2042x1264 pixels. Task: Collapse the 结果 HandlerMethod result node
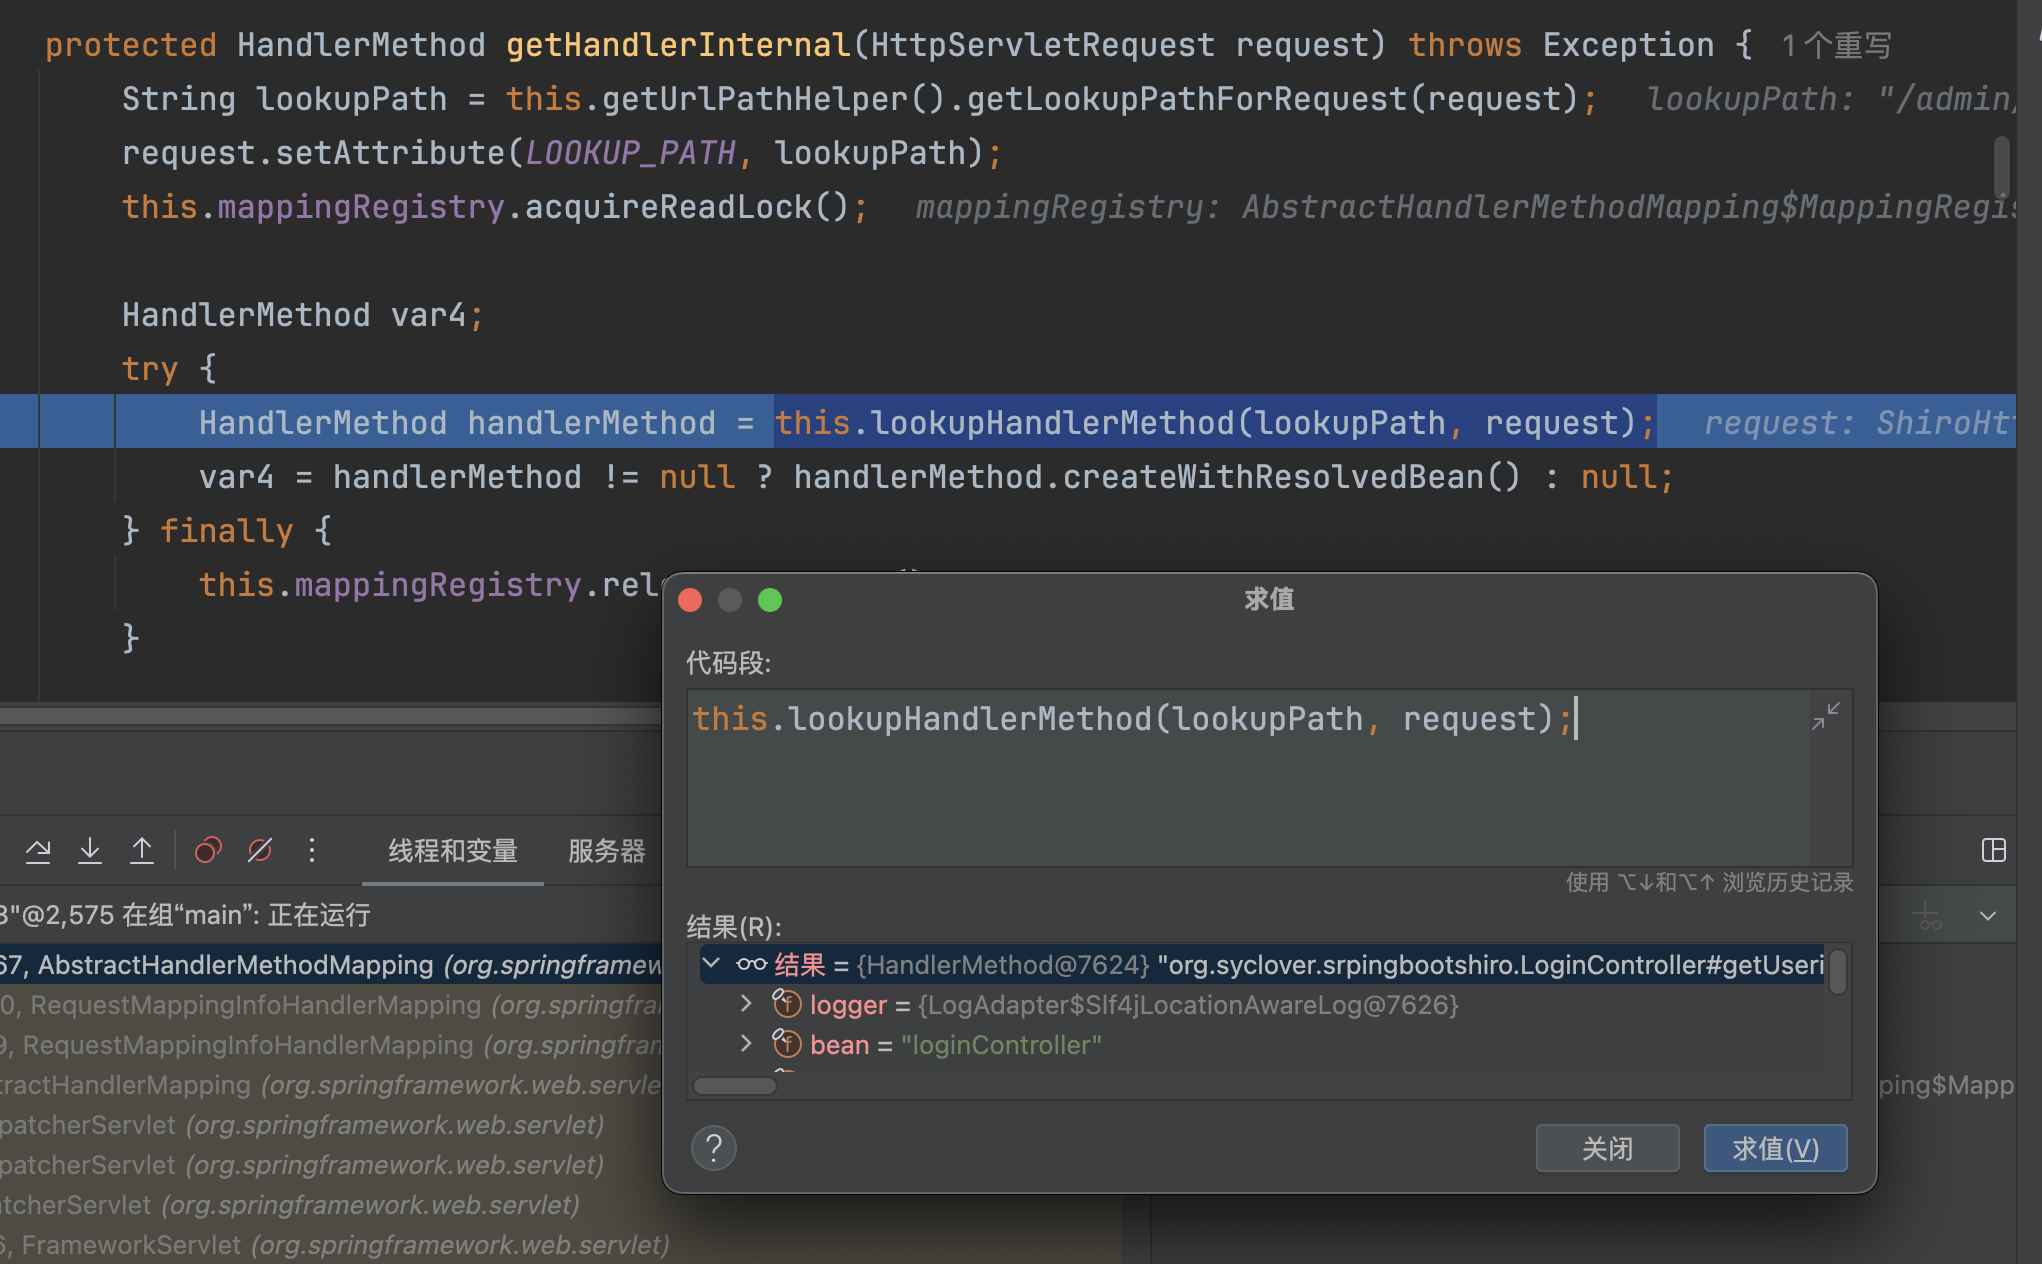(711, 964)
